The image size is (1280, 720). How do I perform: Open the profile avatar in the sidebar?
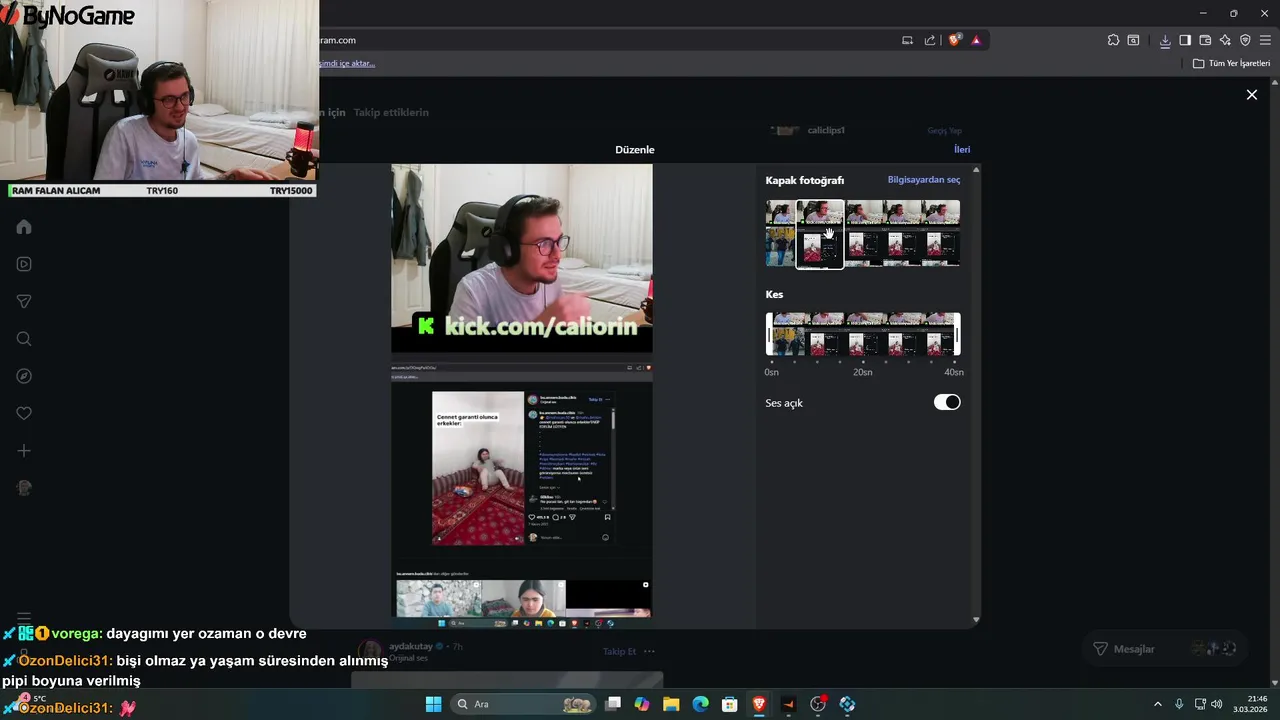(x=24, y=488)
